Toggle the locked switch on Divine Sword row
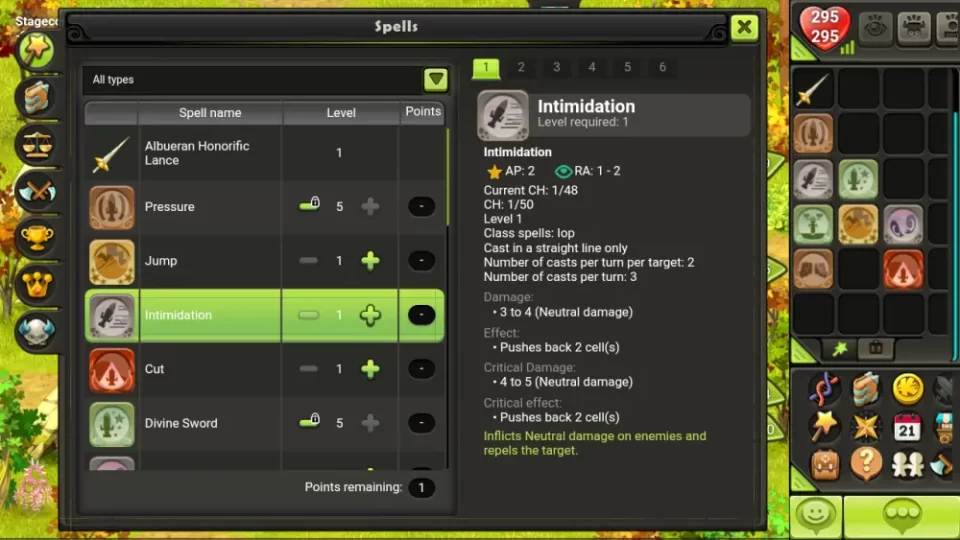The image size is (960, 540). 310,421
